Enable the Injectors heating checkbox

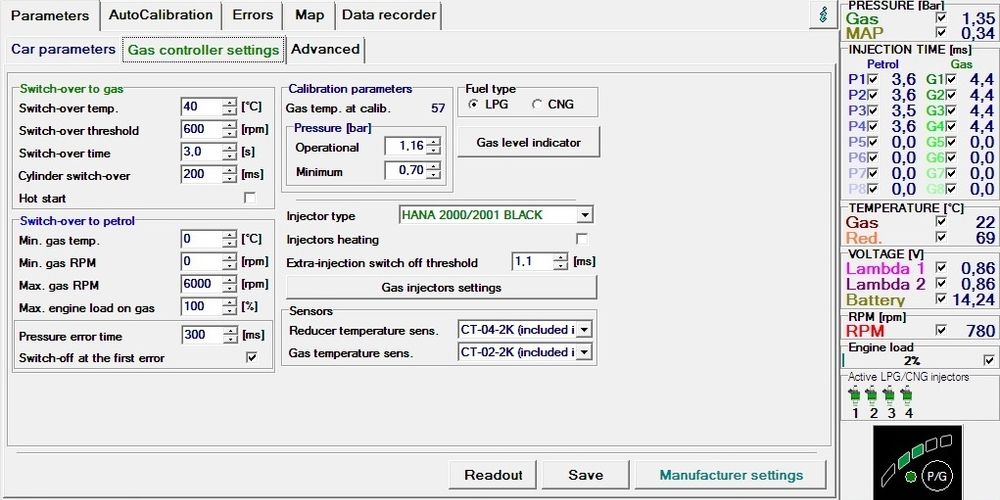tap(582, 239)
